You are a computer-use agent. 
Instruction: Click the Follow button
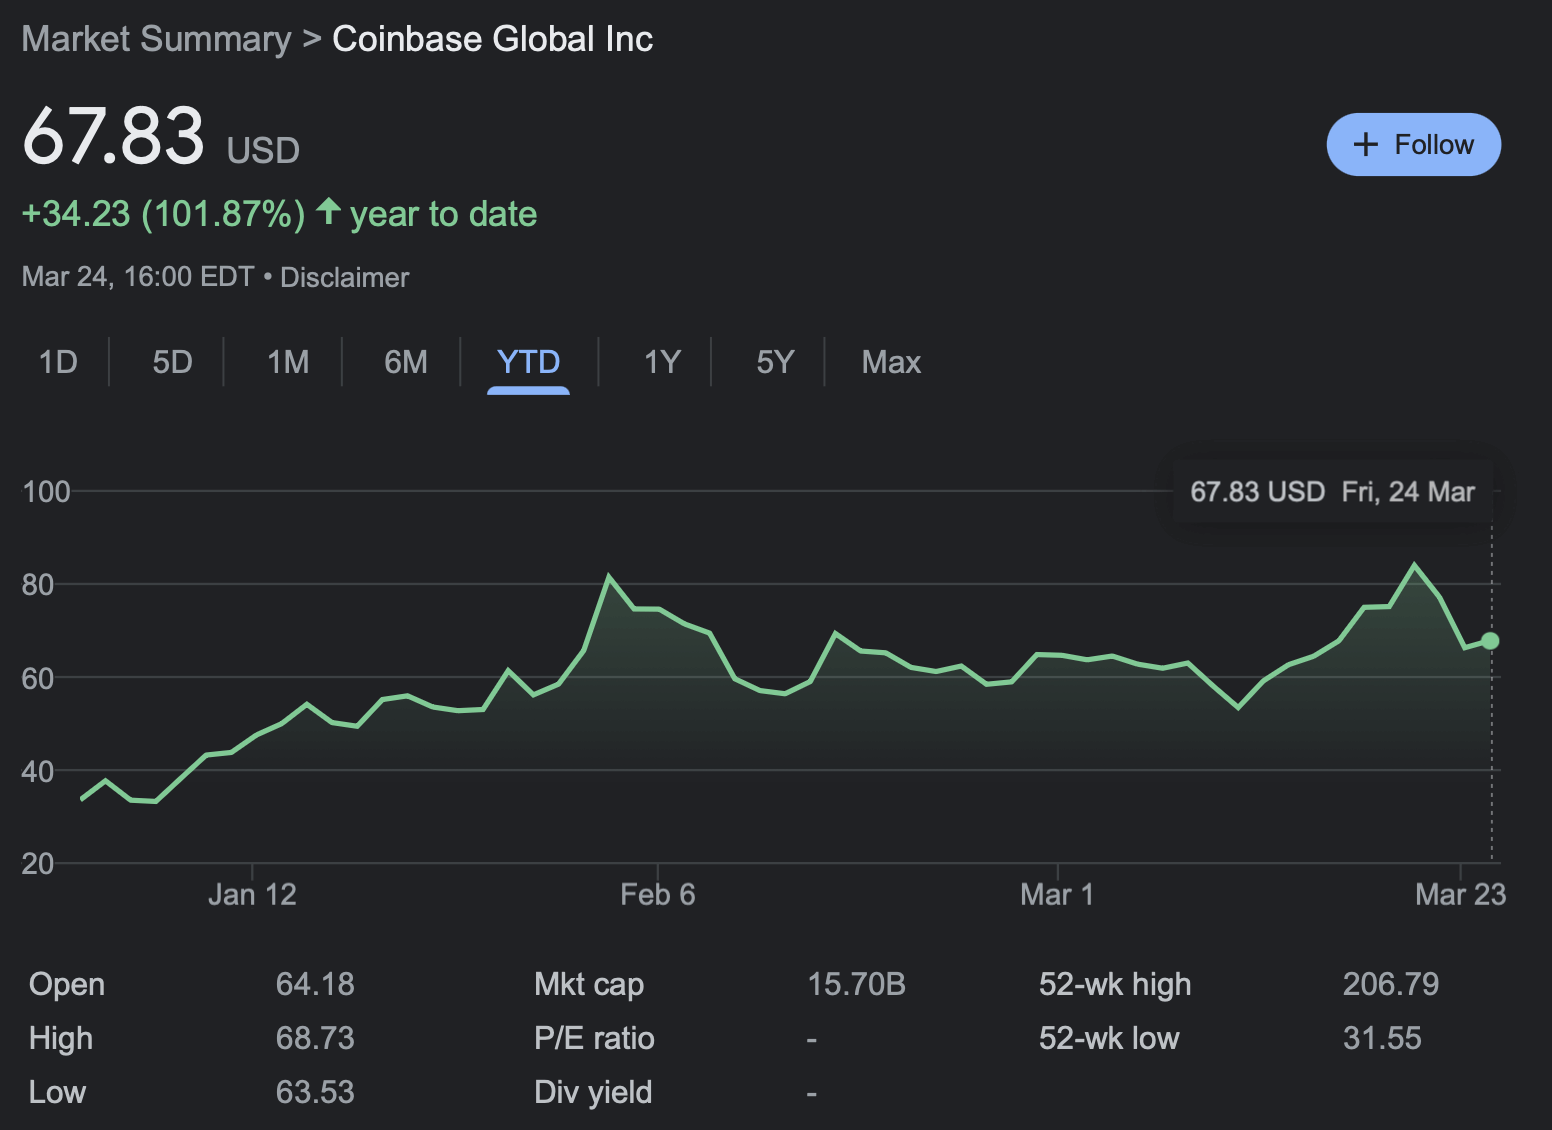1413,145
